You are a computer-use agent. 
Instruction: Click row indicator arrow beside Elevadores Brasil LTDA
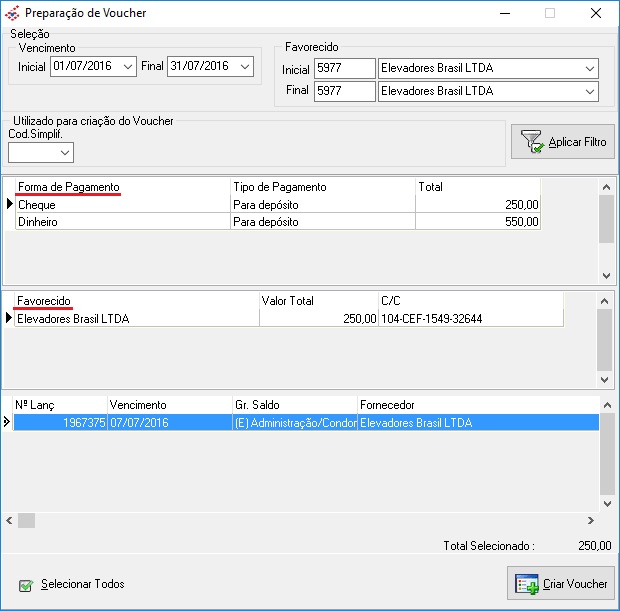[10, 318]
